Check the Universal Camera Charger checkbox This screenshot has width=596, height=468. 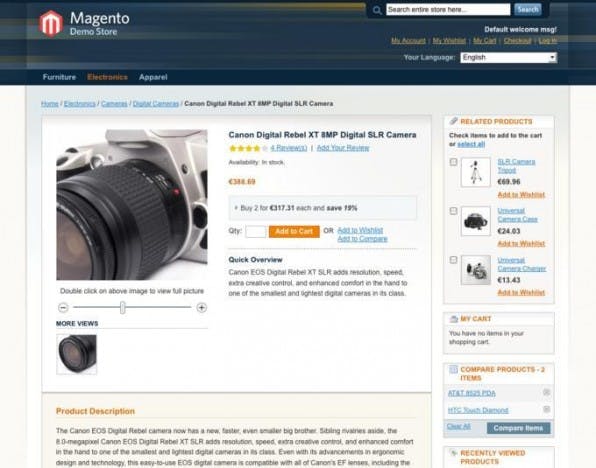[453, 260]
